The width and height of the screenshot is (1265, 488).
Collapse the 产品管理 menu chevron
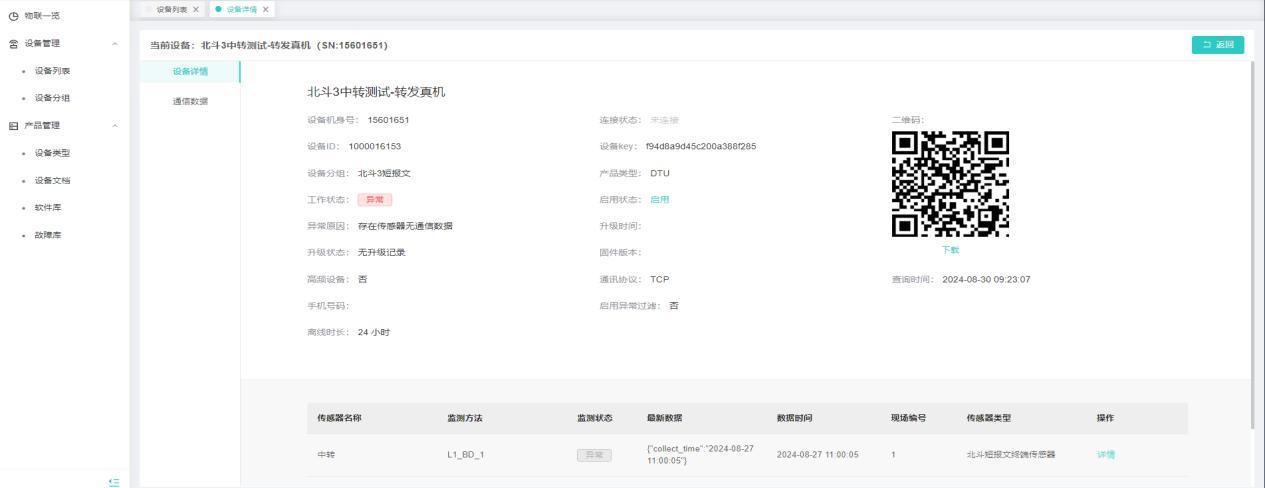pyautogui.click(x=114, y=125)
